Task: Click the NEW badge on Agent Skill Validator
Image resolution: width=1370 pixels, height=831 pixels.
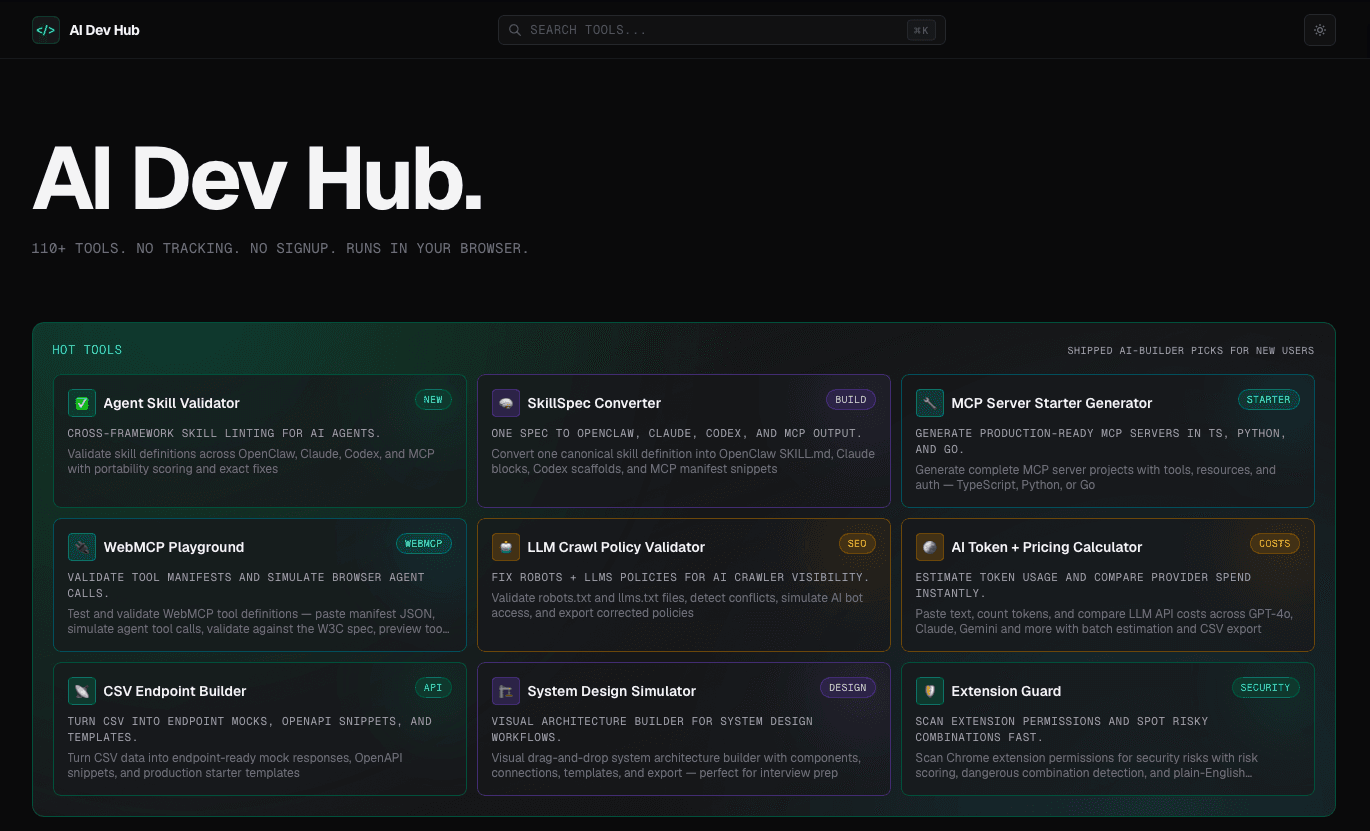Action: click(433, 399)
